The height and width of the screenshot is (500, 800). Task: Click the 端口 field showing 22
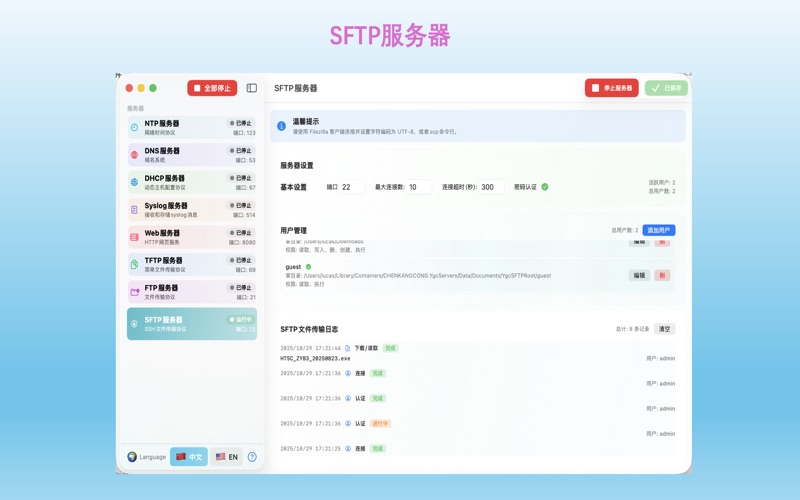352,187
